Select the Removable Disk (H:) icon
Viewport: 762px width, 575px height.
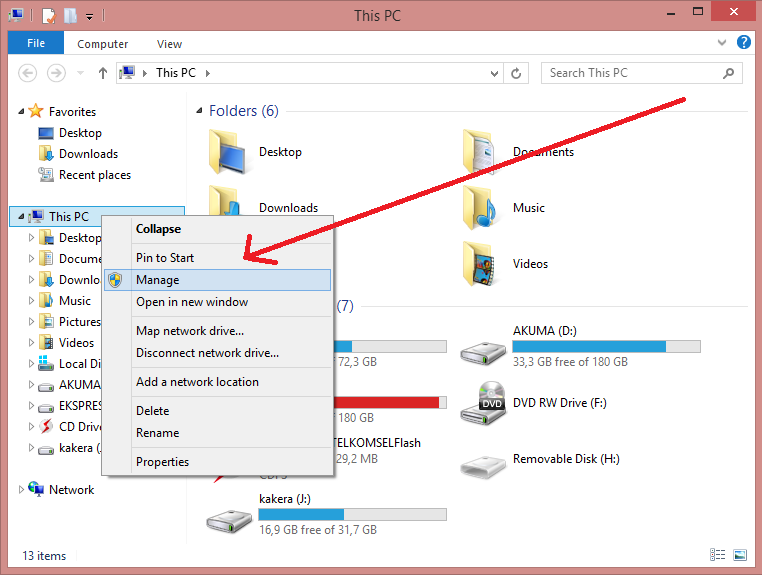point(484,467)
